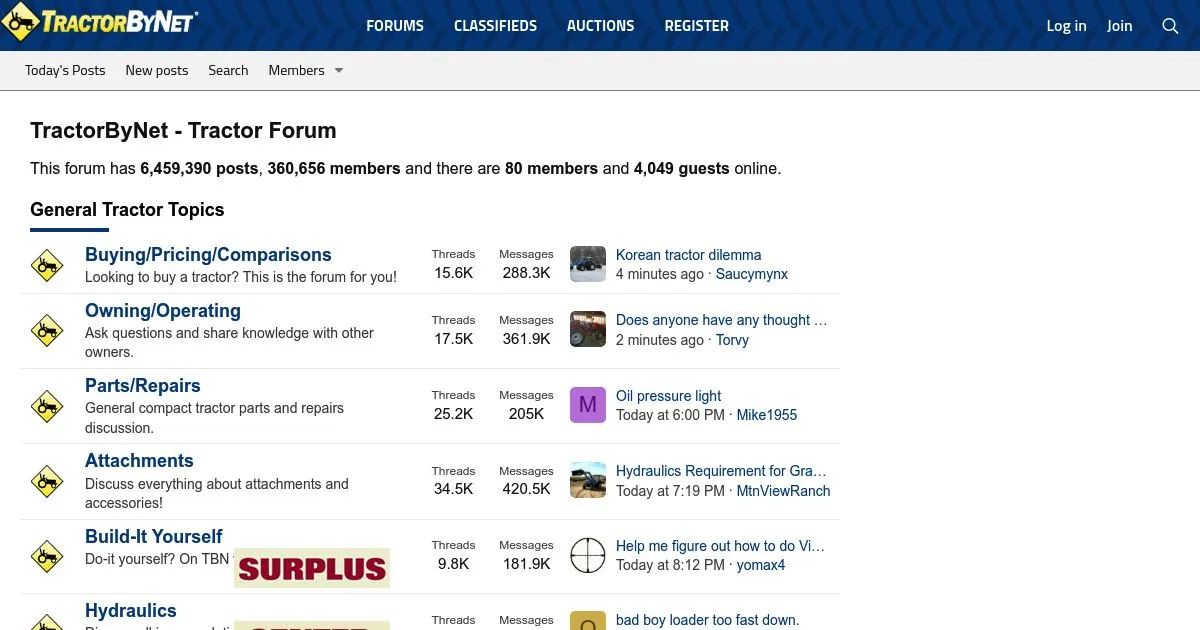Open the Members sub-navigation link
The image size is (1200, 630).
296,70
